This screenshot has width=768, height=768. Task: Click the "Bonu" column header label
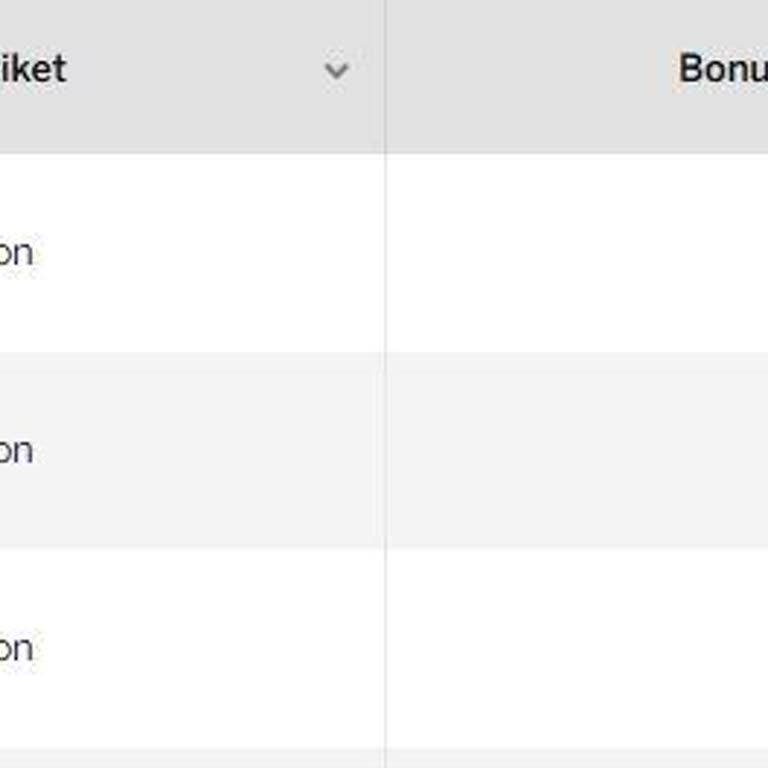point(722,69)
